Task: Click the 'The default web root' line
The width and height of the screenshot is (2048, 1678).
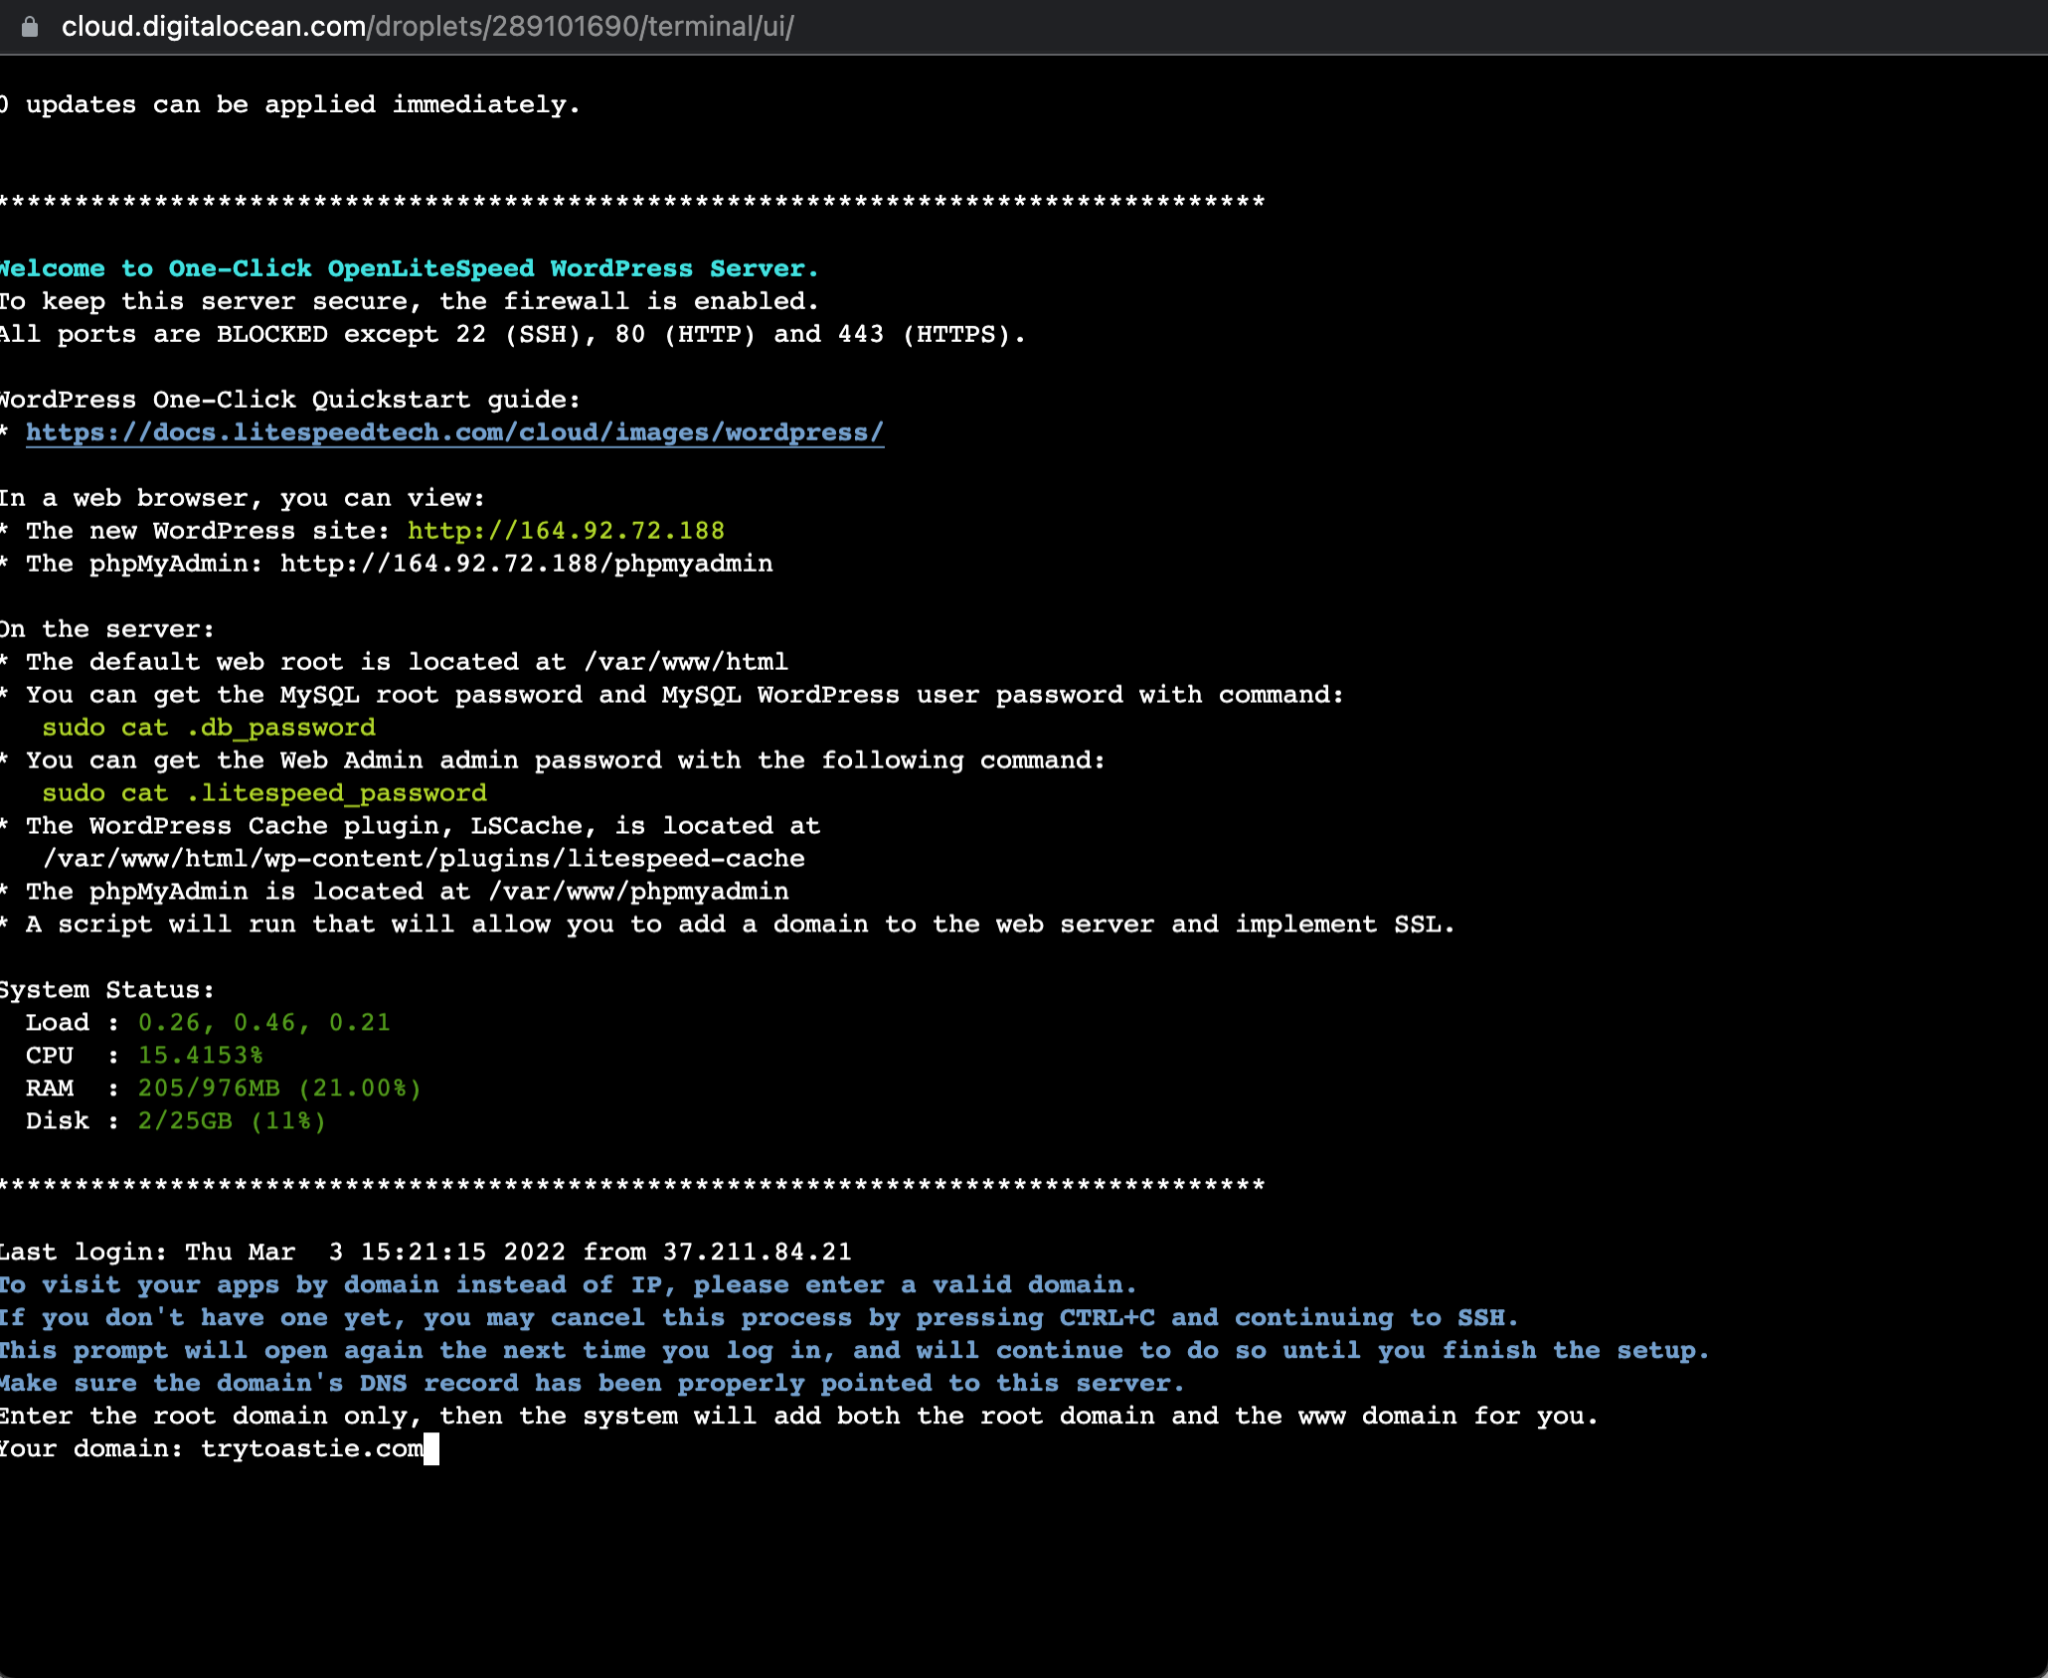Action: point(394,662)
